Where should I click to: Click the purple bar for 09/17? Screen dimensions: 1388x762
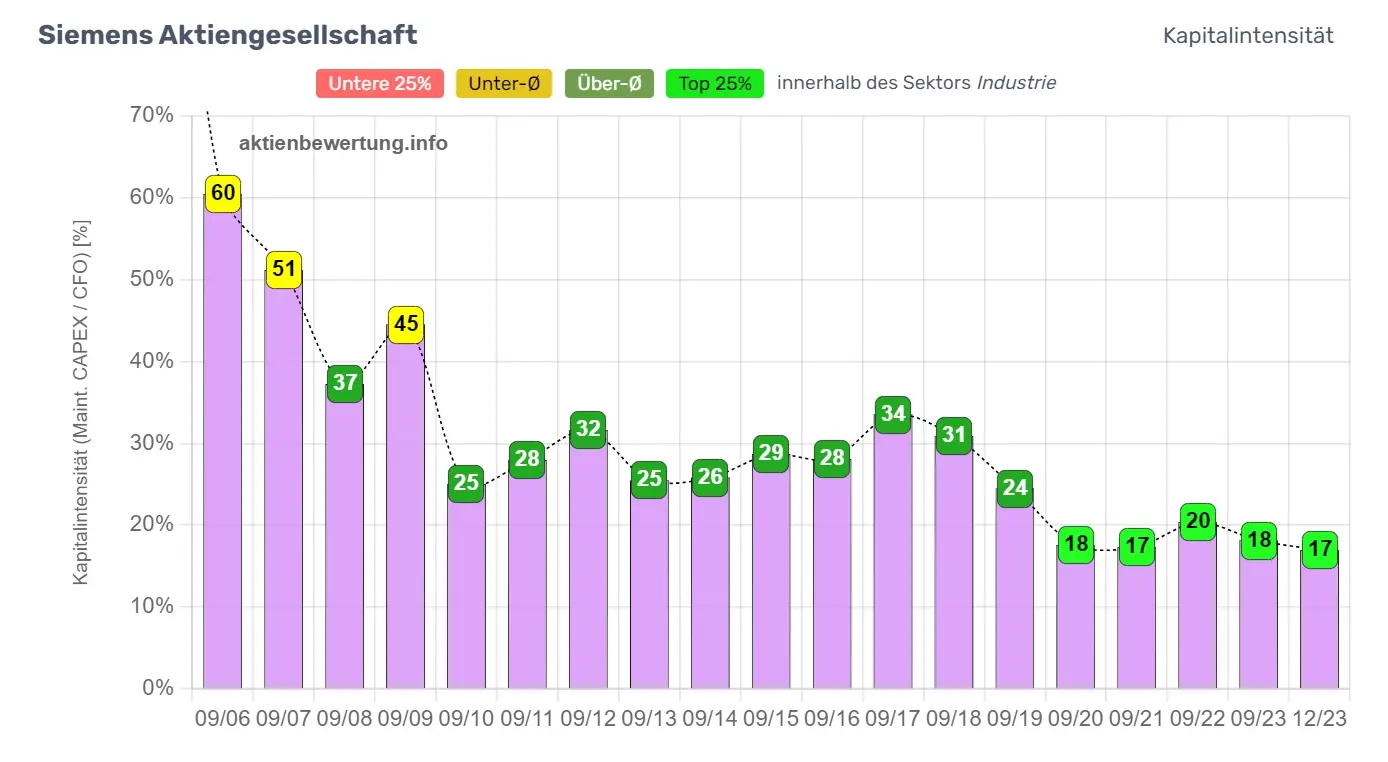pyautogui.click(x=893, y=551)
